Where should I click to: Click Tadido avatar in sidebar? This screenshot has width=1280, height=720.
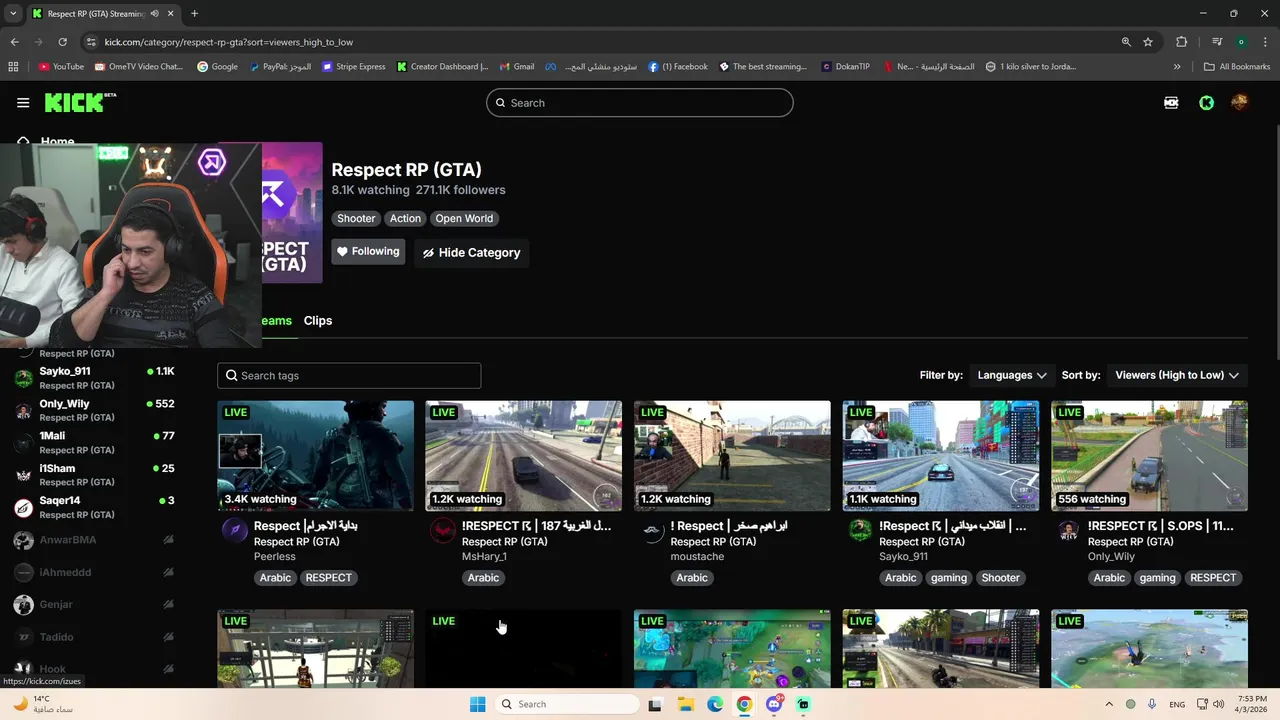click(x=23, y=637)
